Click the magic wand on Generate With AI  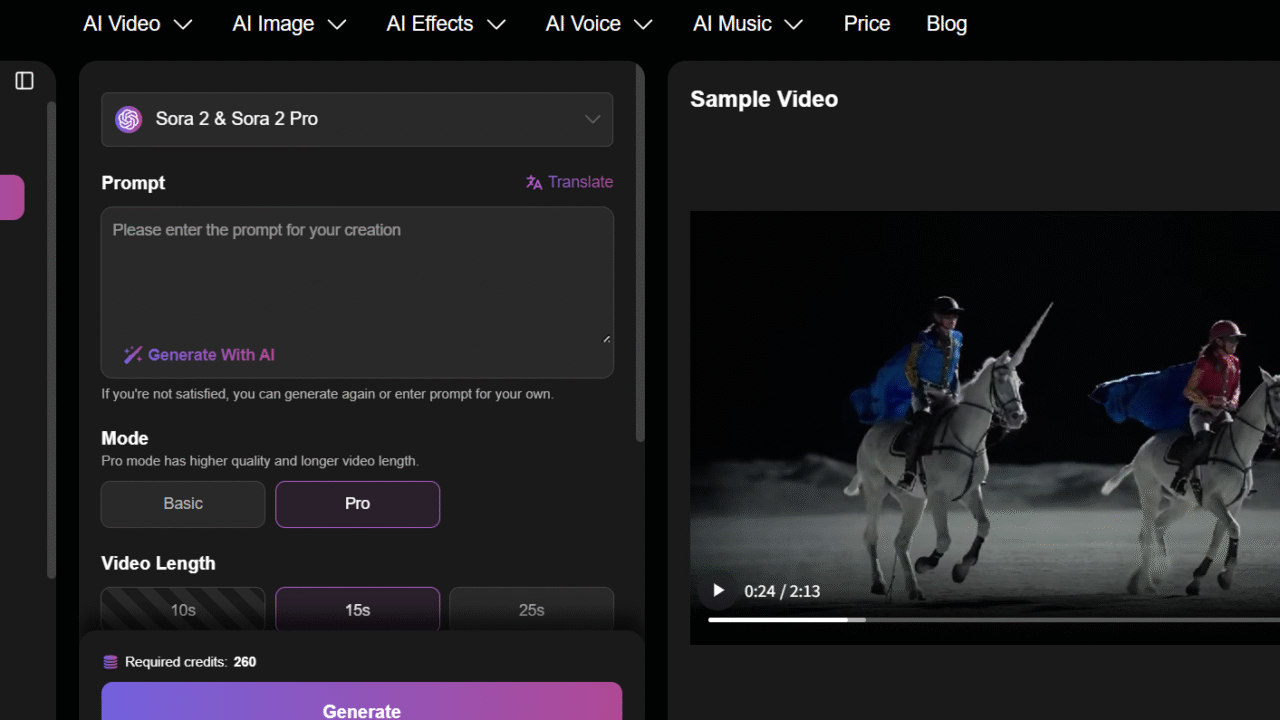pyautogui.click(x=132, y=354)
